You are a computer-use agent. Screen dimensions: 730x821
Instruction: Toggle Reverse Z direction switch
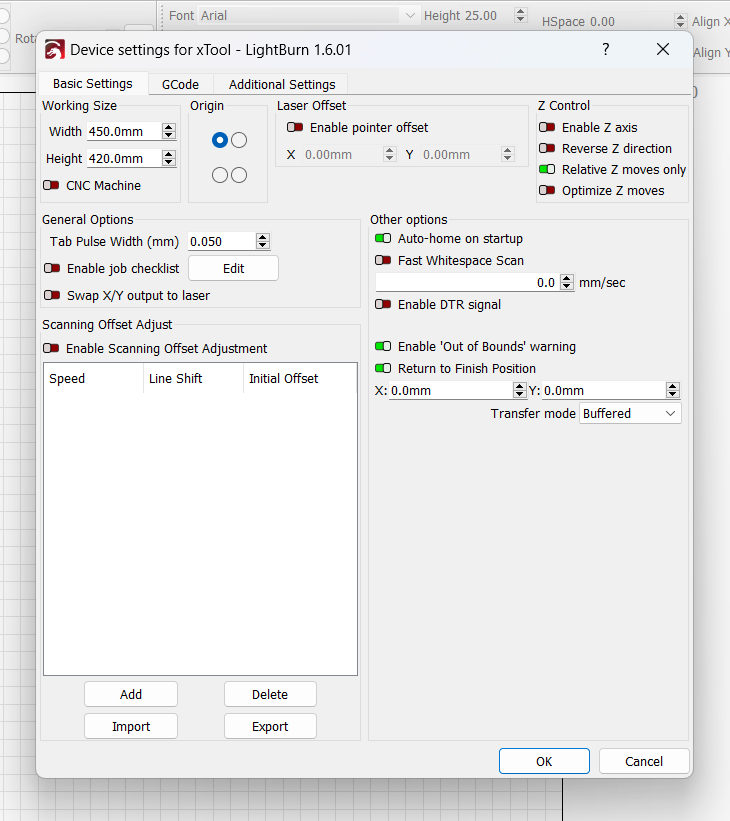click(547, 148)
